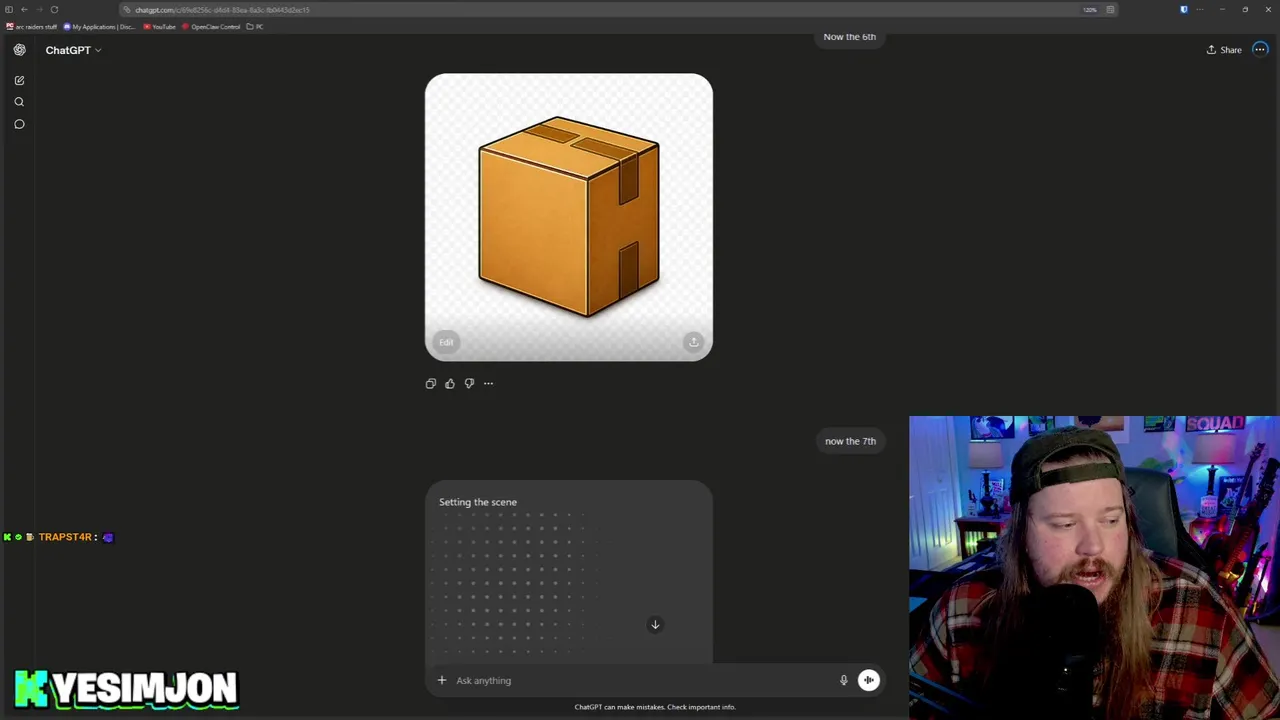Screen dimensions: 1280x720
Task: Give the response a thumbs down
Action: click(469, 383)
